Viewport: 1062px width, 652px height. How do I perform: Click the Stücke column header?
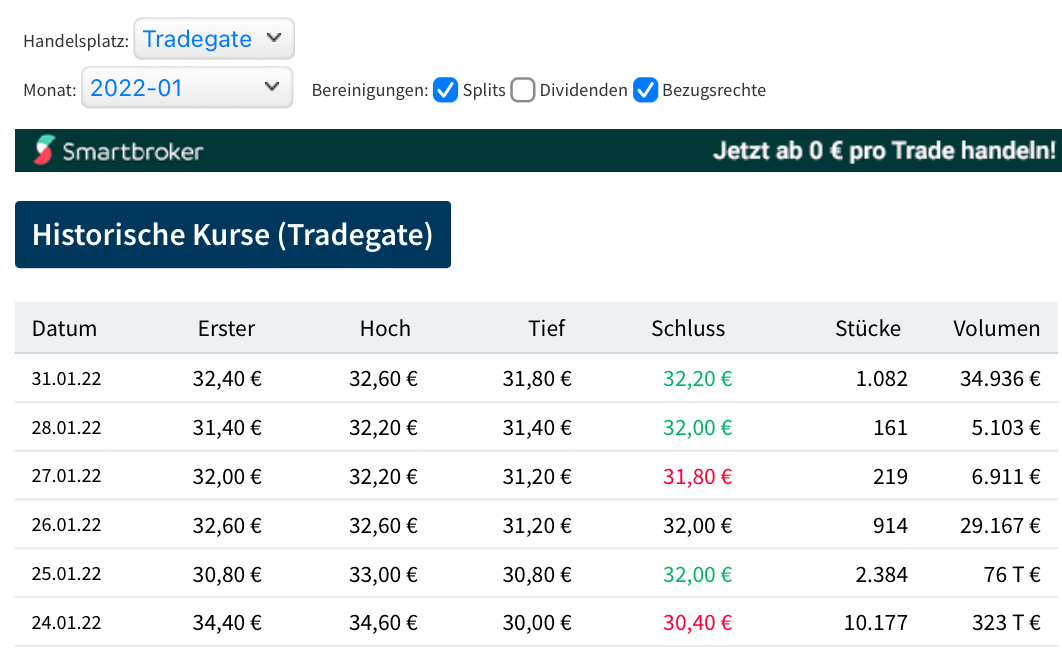pyautogui.click(x=868, y=328)
